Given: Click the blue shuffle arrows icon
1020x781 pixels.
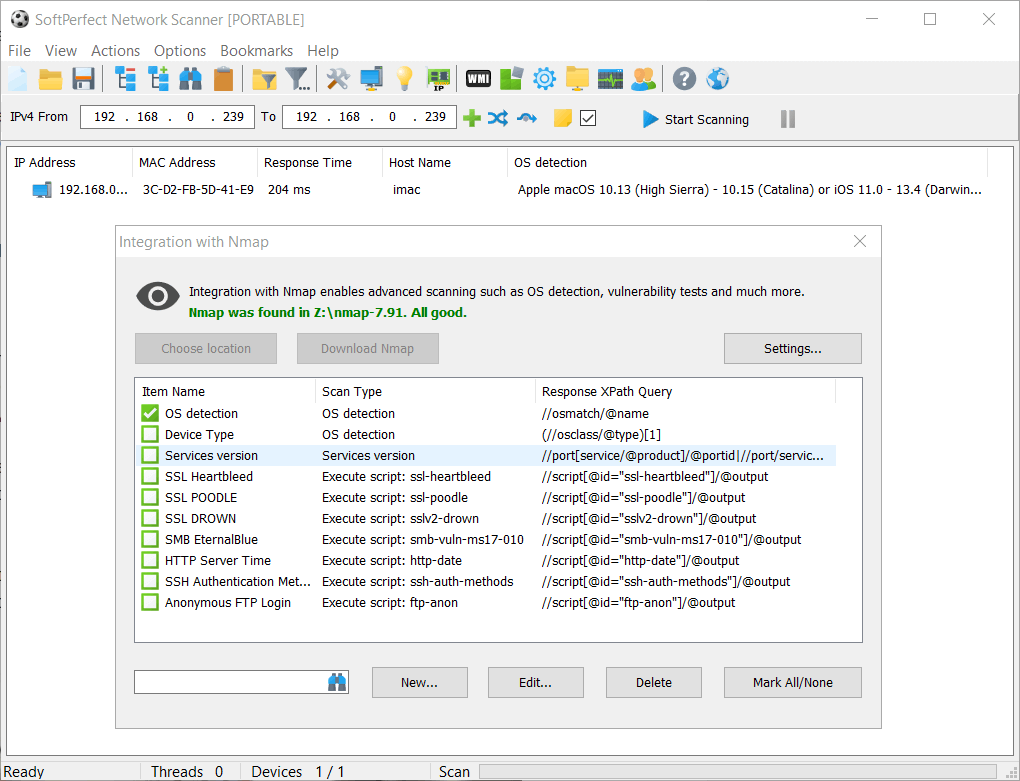Looking at the screenshot, I should [498, 118].
